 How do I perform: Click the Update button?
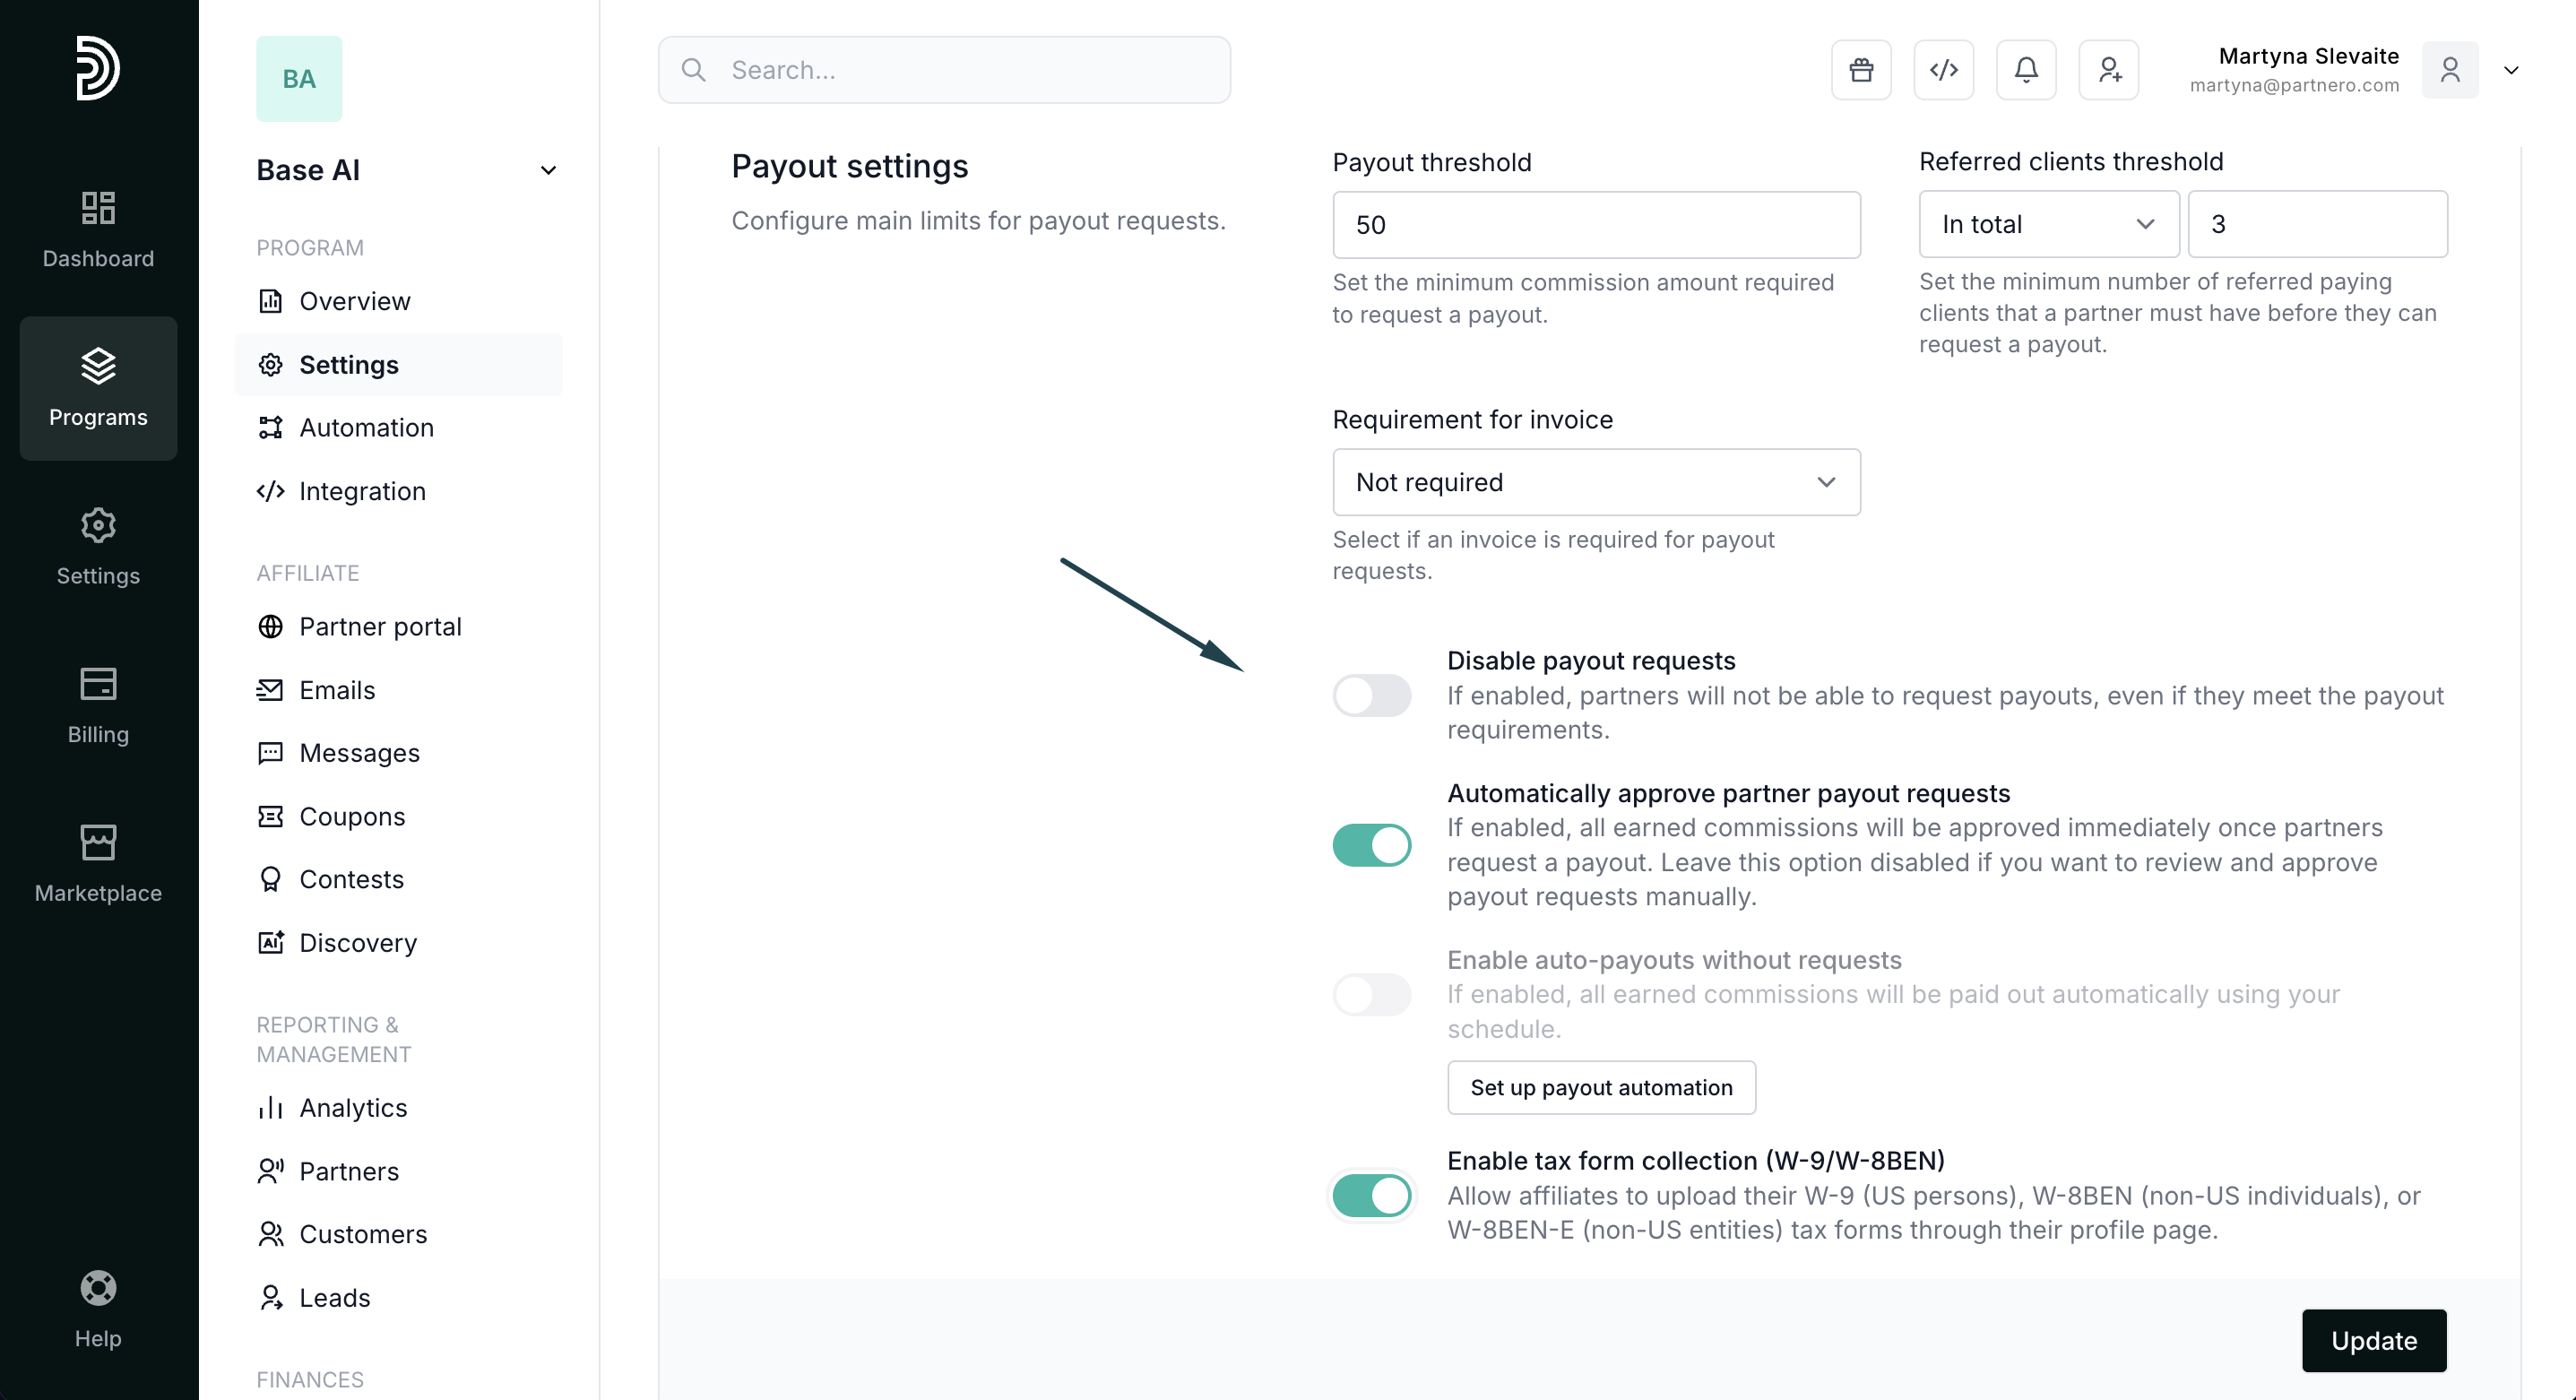point(2373,1340)
